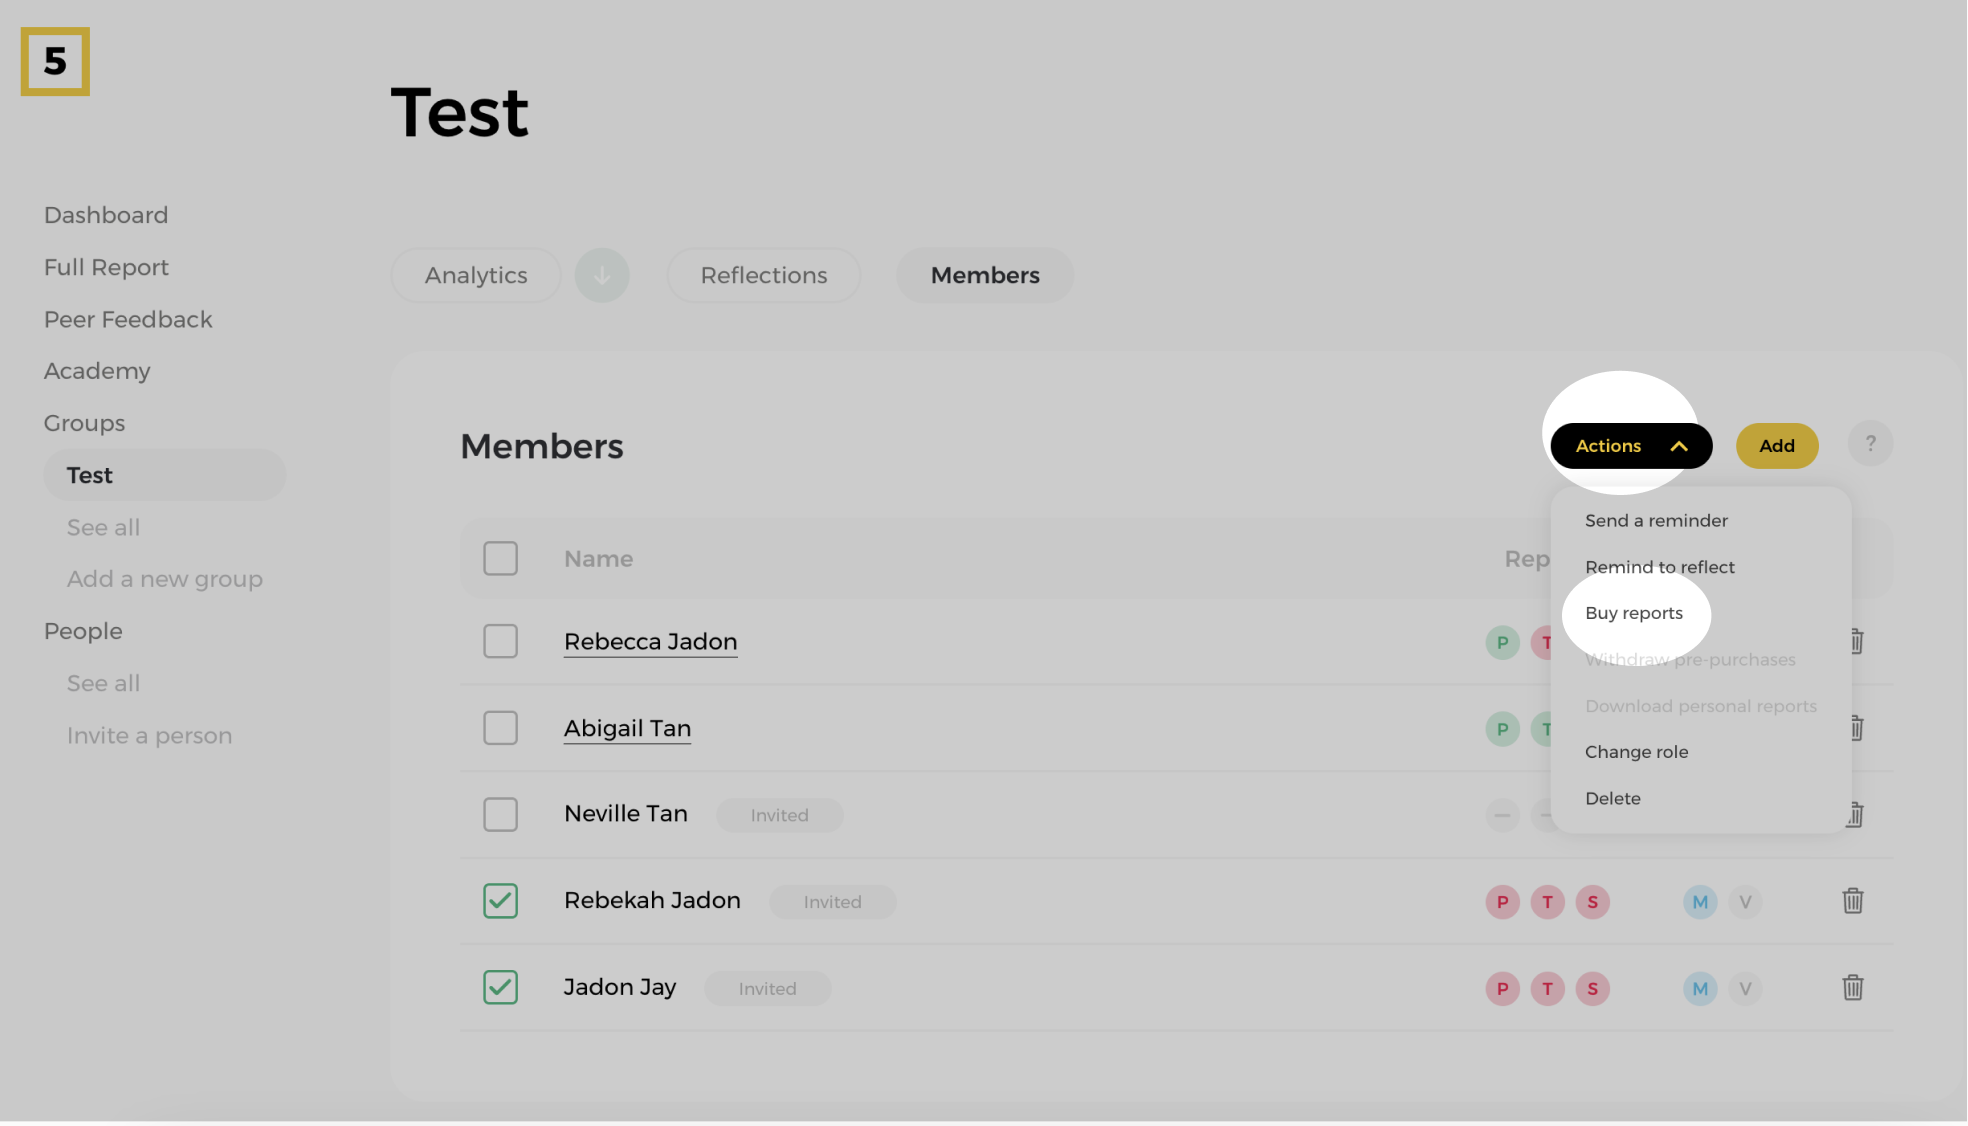This screenshot has height=1126, width=1968.
Task: Check the Rebecca Jadon checkbox
Action: click(x=500, y=641)
